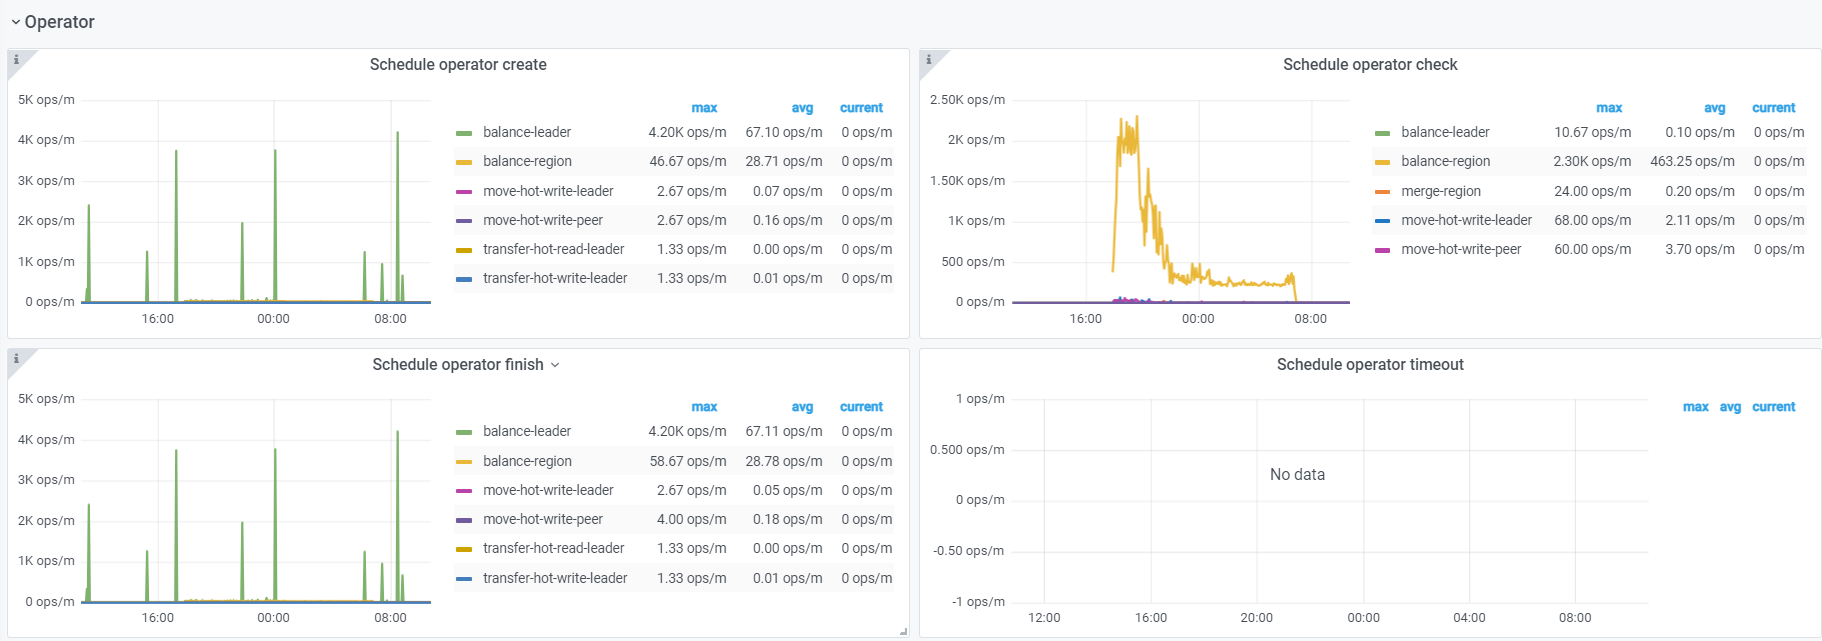
Task: Open the Schedule operator timeout panel title menu
Action: 1369,365
